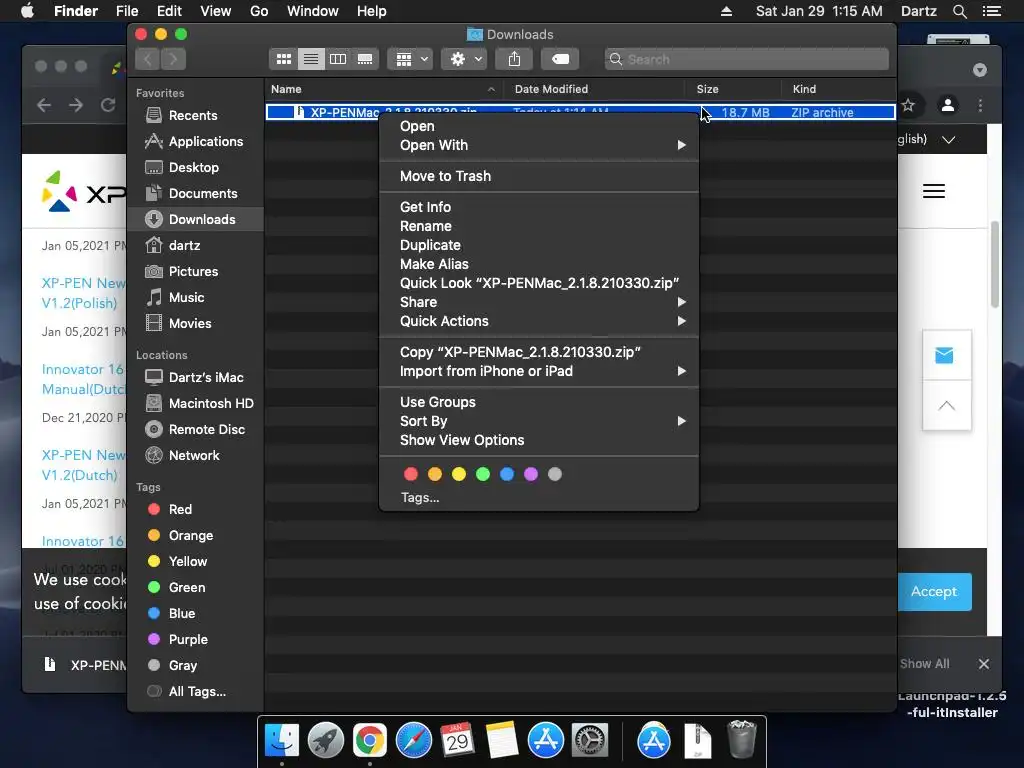Image resolution: width=1024 pixels, height=768 pixels.
Task: Choose Show View Options
Action: [539, 440]
